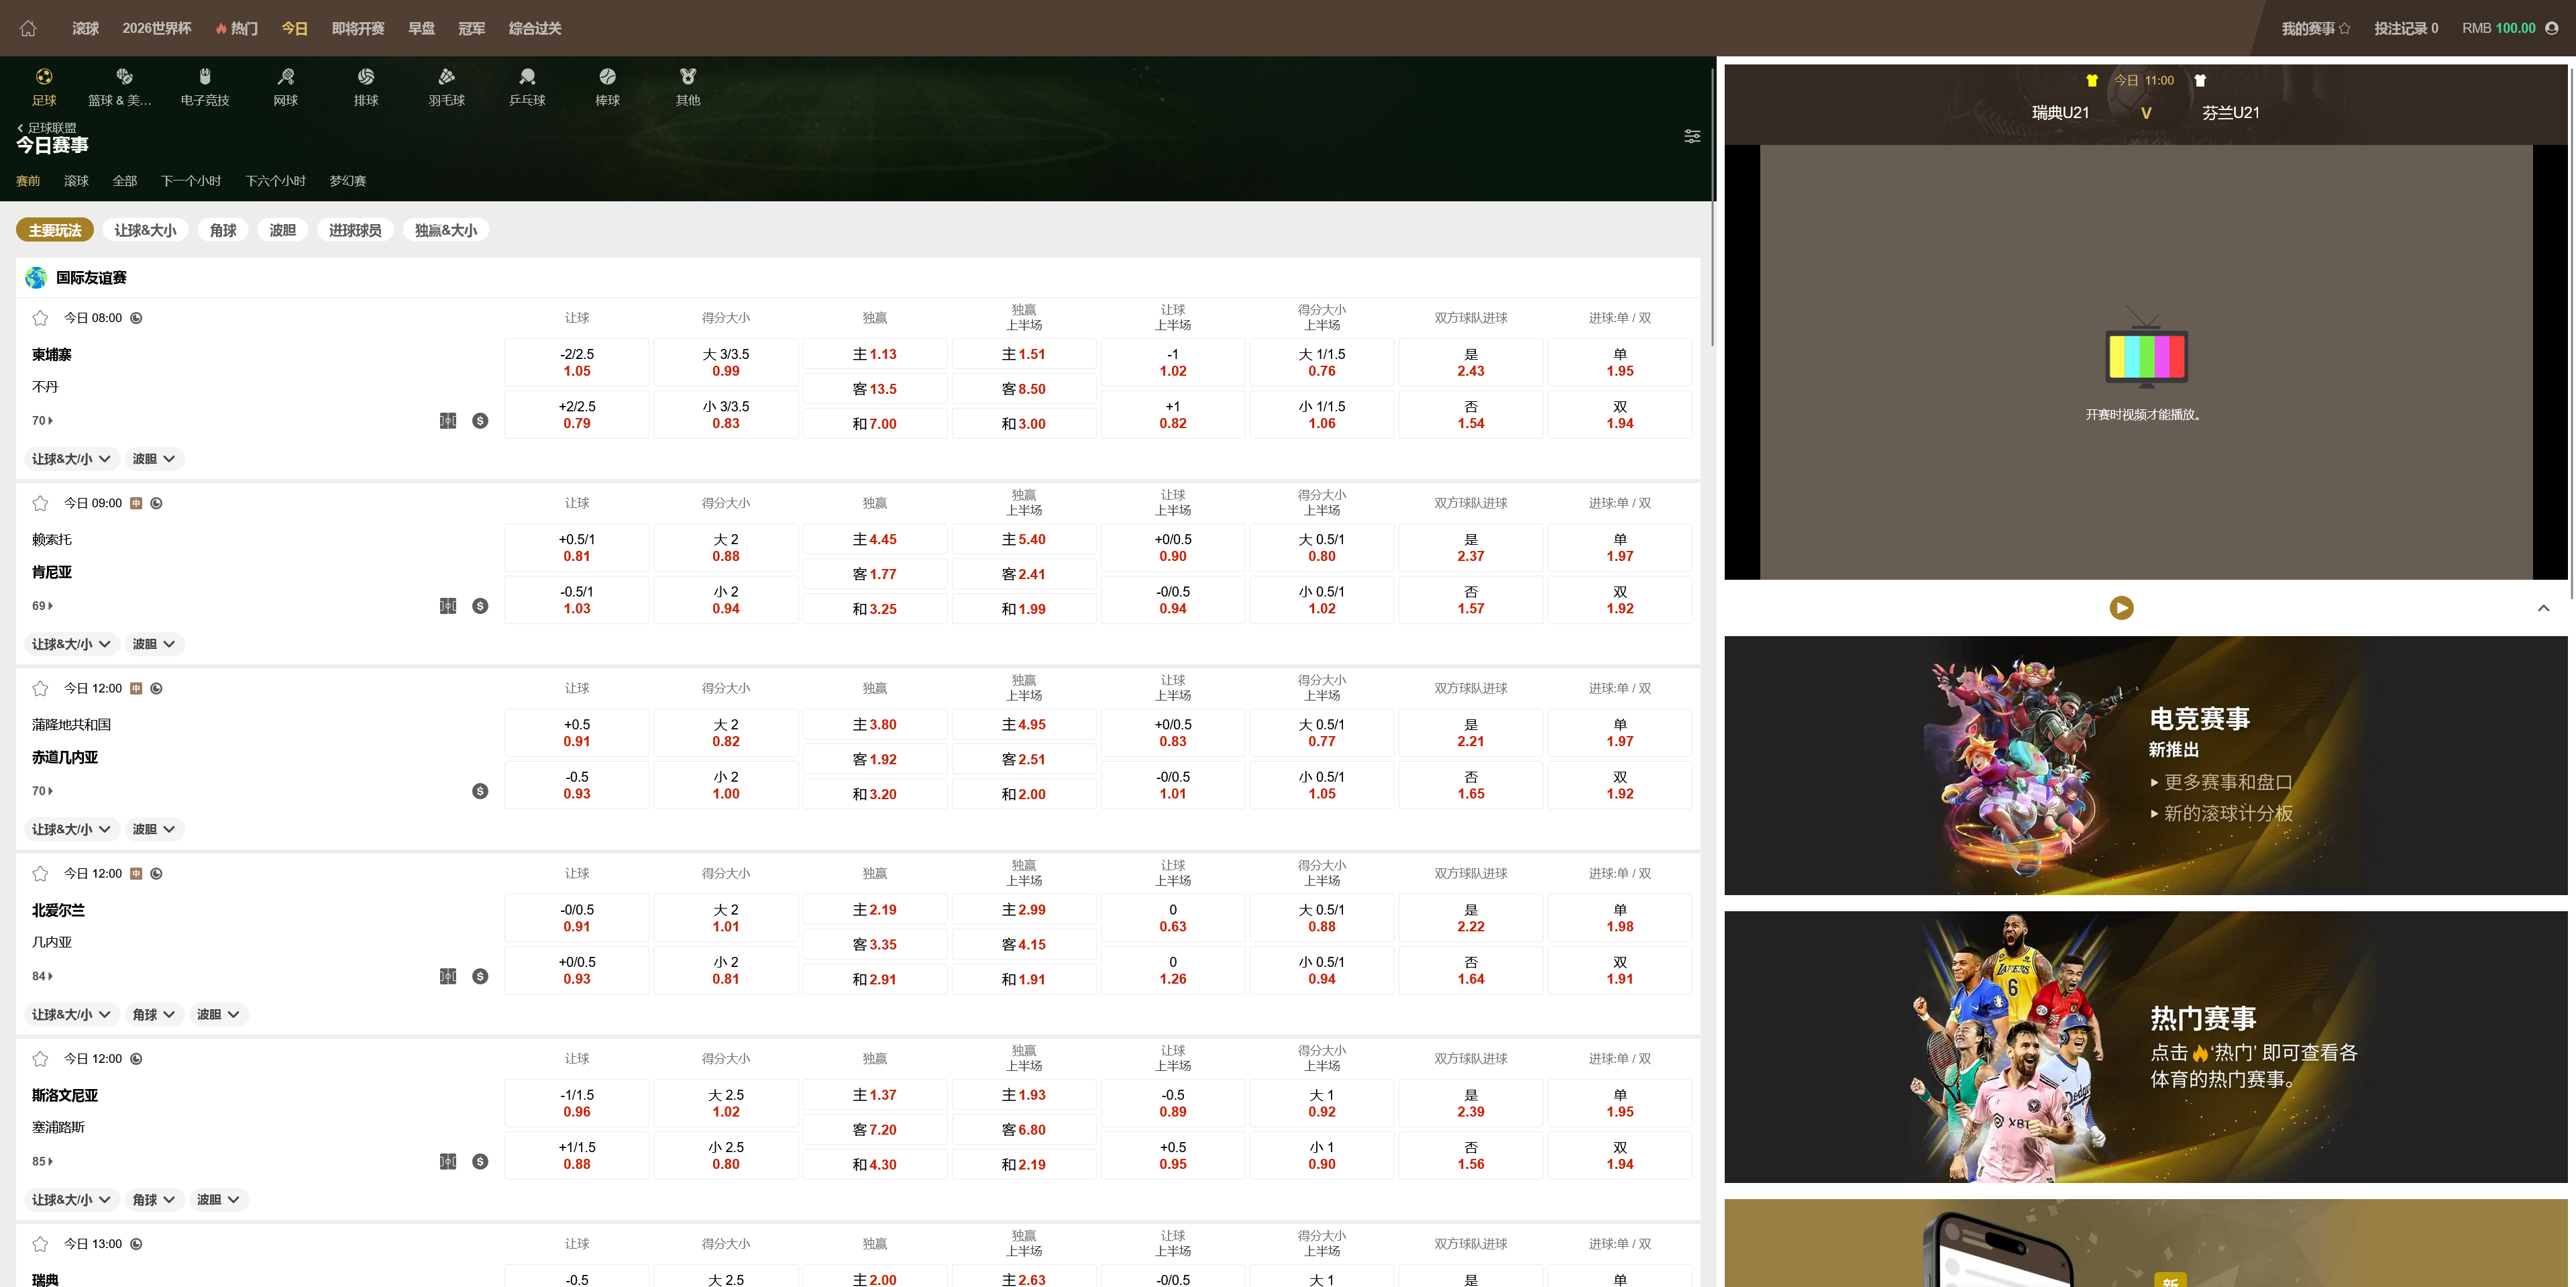The width and height of the screenshot is (2576, 1287).
Task: Expand 让球&大/小 under 柬埔寨 match
Action: (x=70, y=459)
